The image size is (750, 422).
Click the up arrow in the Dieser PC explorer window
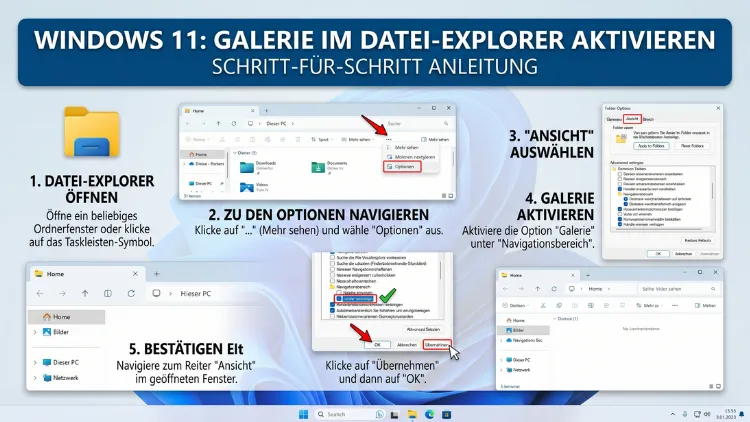[219, 123]
